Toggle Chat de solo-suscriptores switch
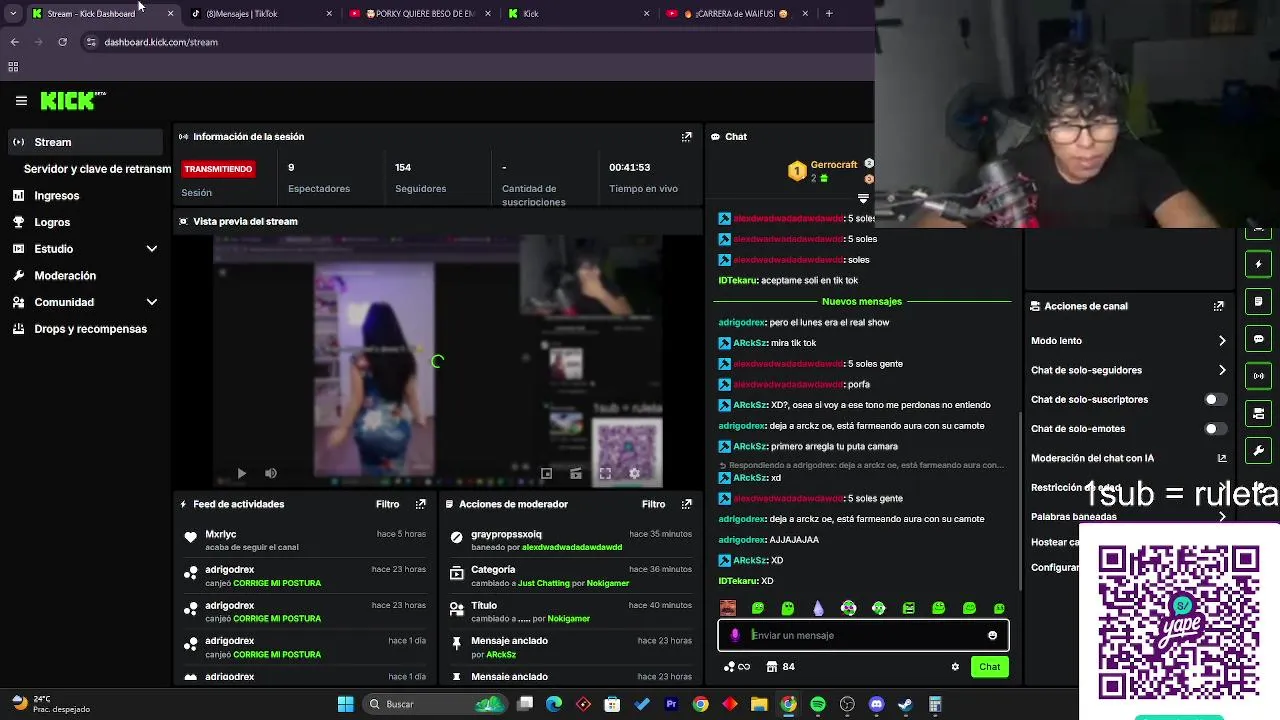The width and height of the screenshot is (1280, 720). pos(1214,399)
